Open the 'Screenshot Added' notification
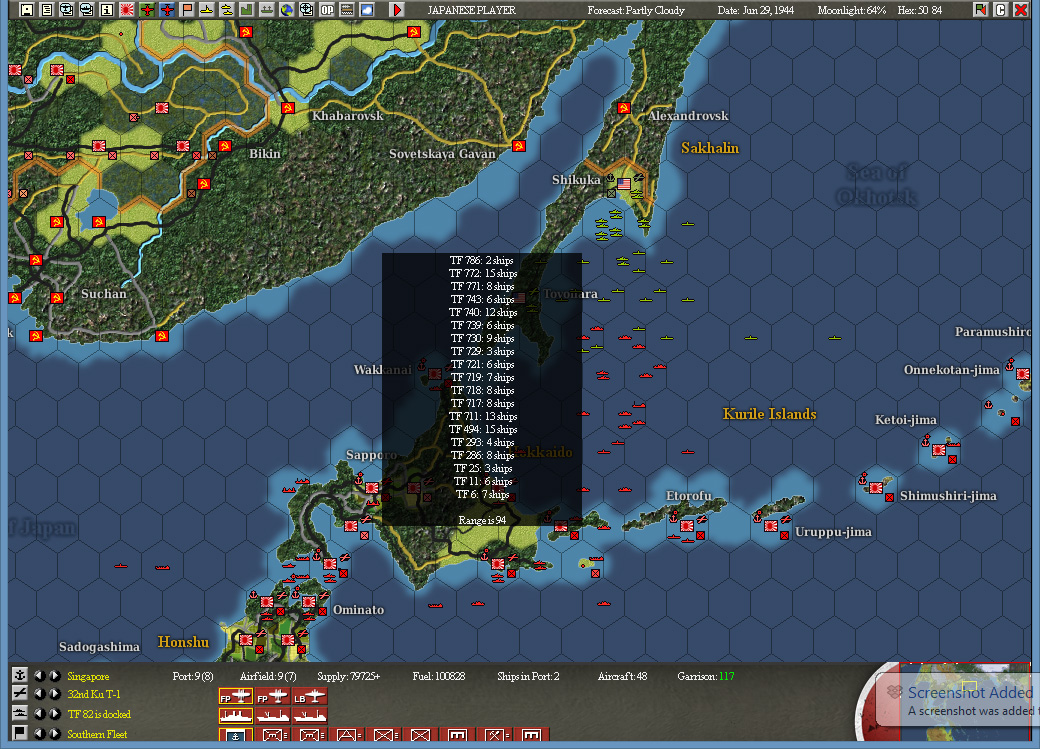 pyautogui.click(x=958, y=701)
